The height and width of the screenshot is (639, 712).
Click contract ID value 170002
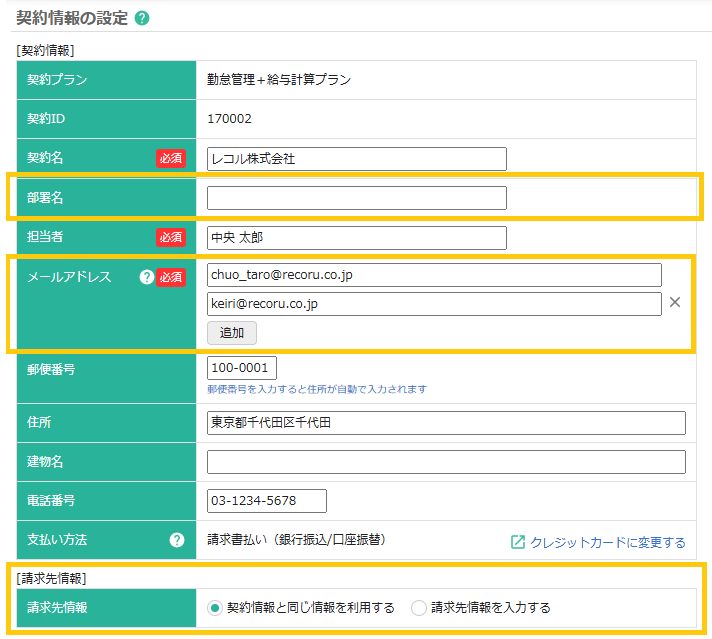[229, 119]
